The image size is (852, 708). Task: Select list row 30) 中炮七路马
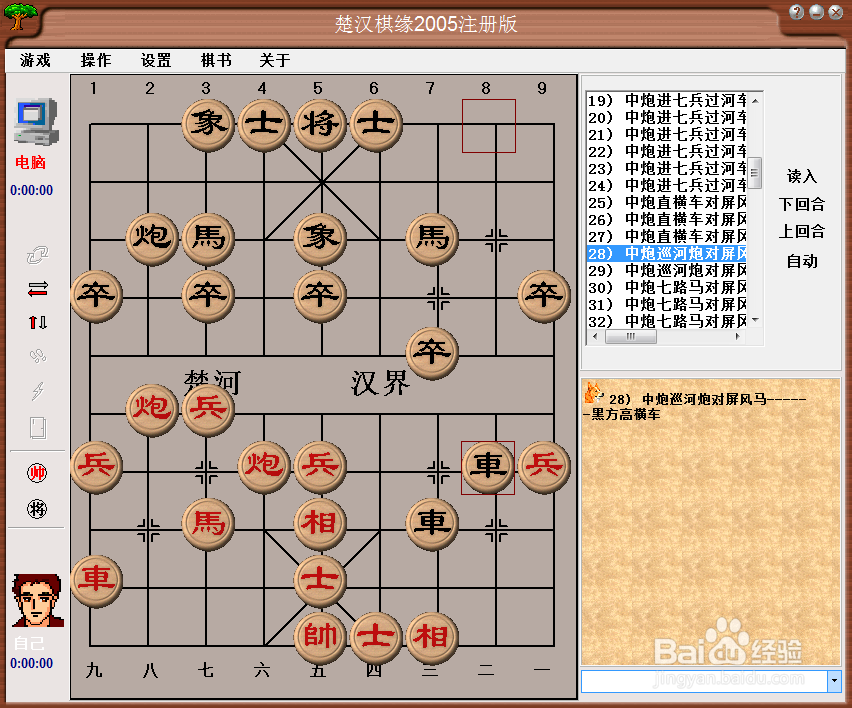(x=667, y=287)
